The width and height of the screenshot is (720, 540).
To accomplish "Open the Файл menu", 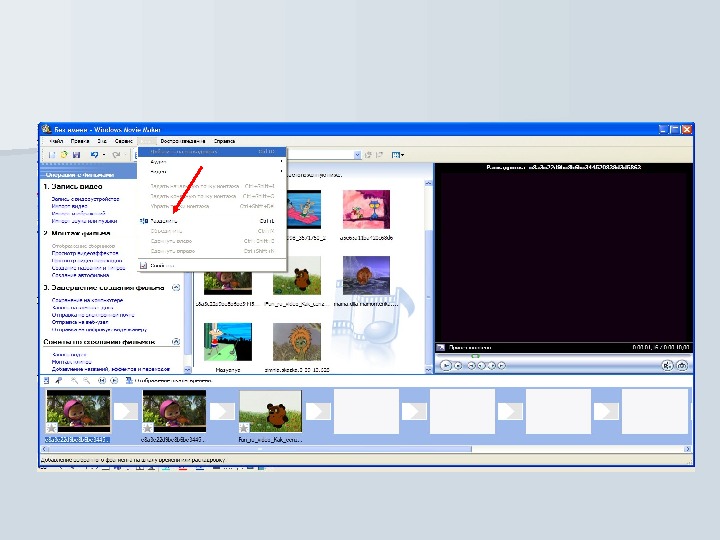I will (x=56, y=141).
